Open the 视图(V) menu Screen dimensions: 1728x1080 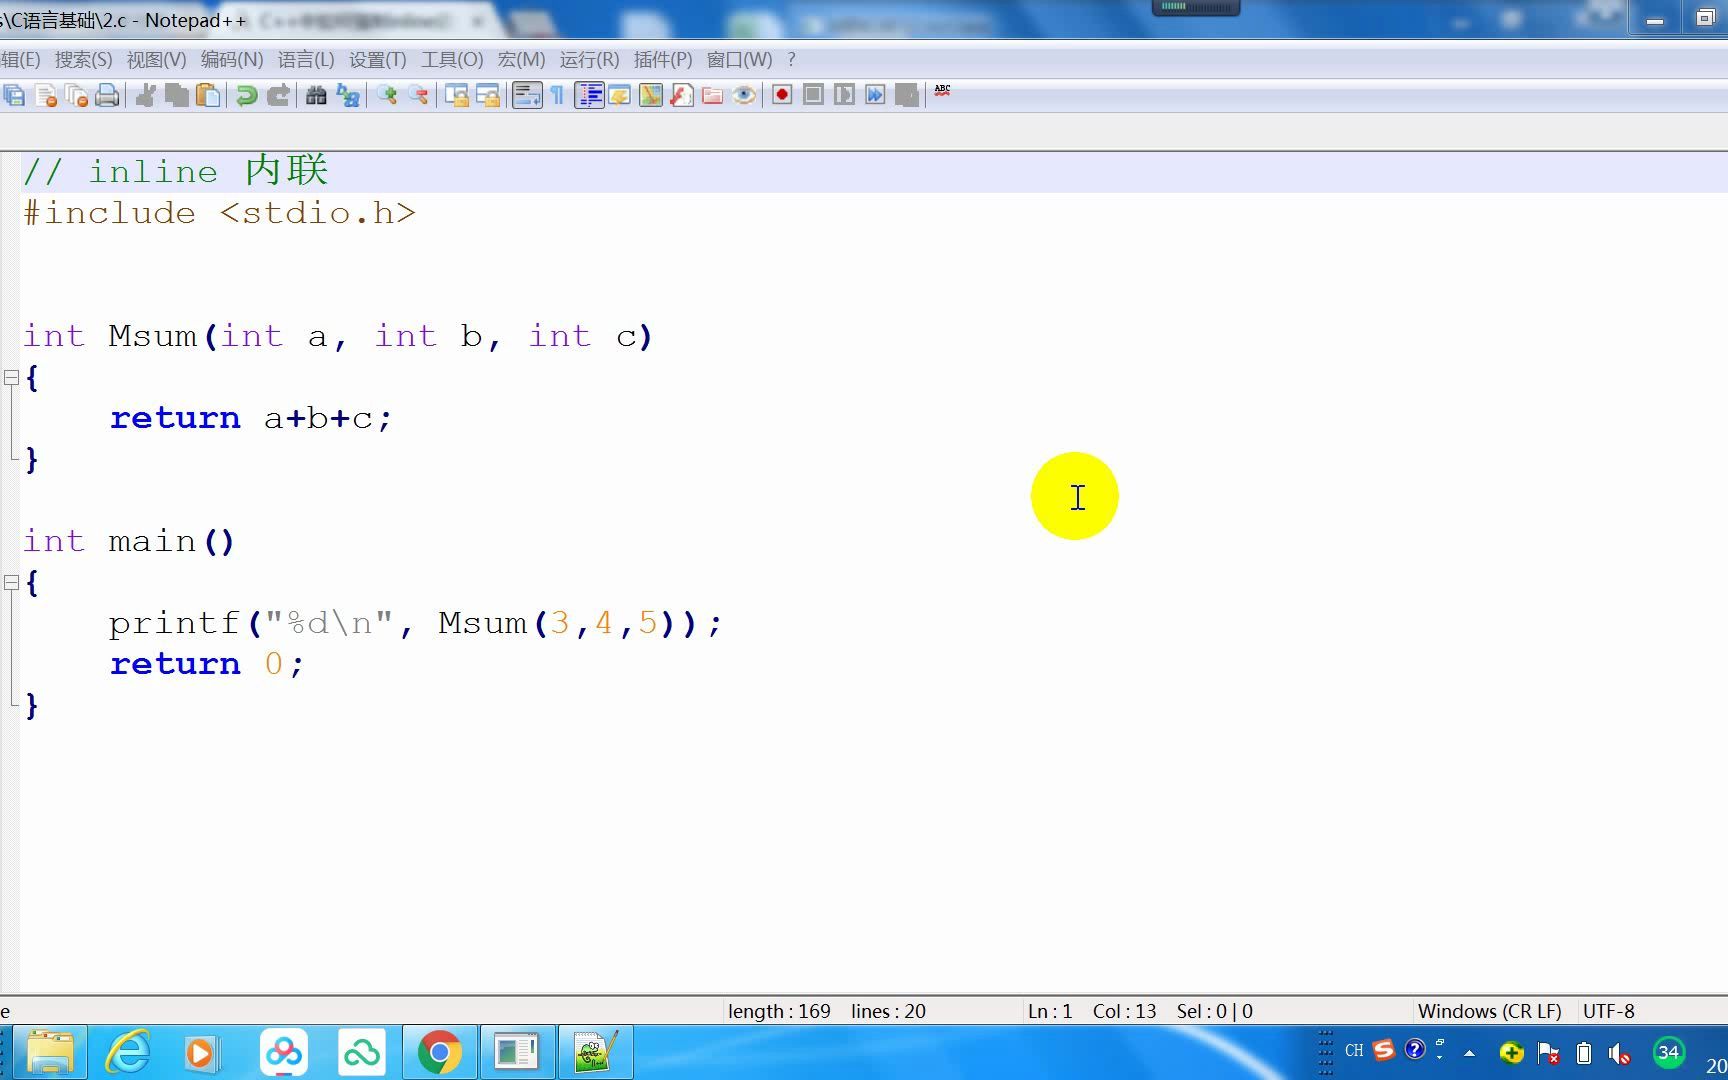(x=156, y=60)
